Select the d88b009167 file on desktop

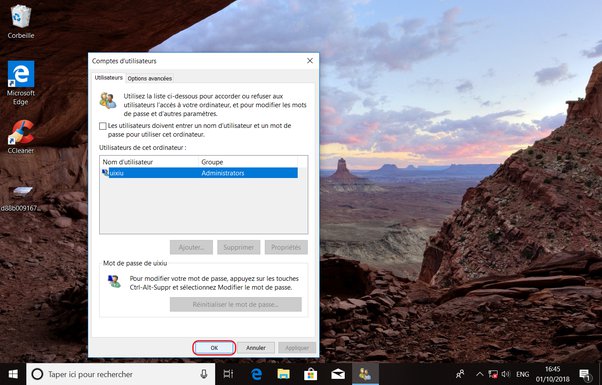click(21, 199)
